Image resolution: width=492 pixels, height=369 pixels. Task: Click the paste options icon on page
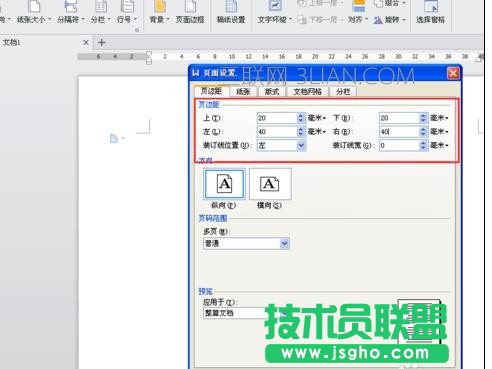tap(117, 138)
